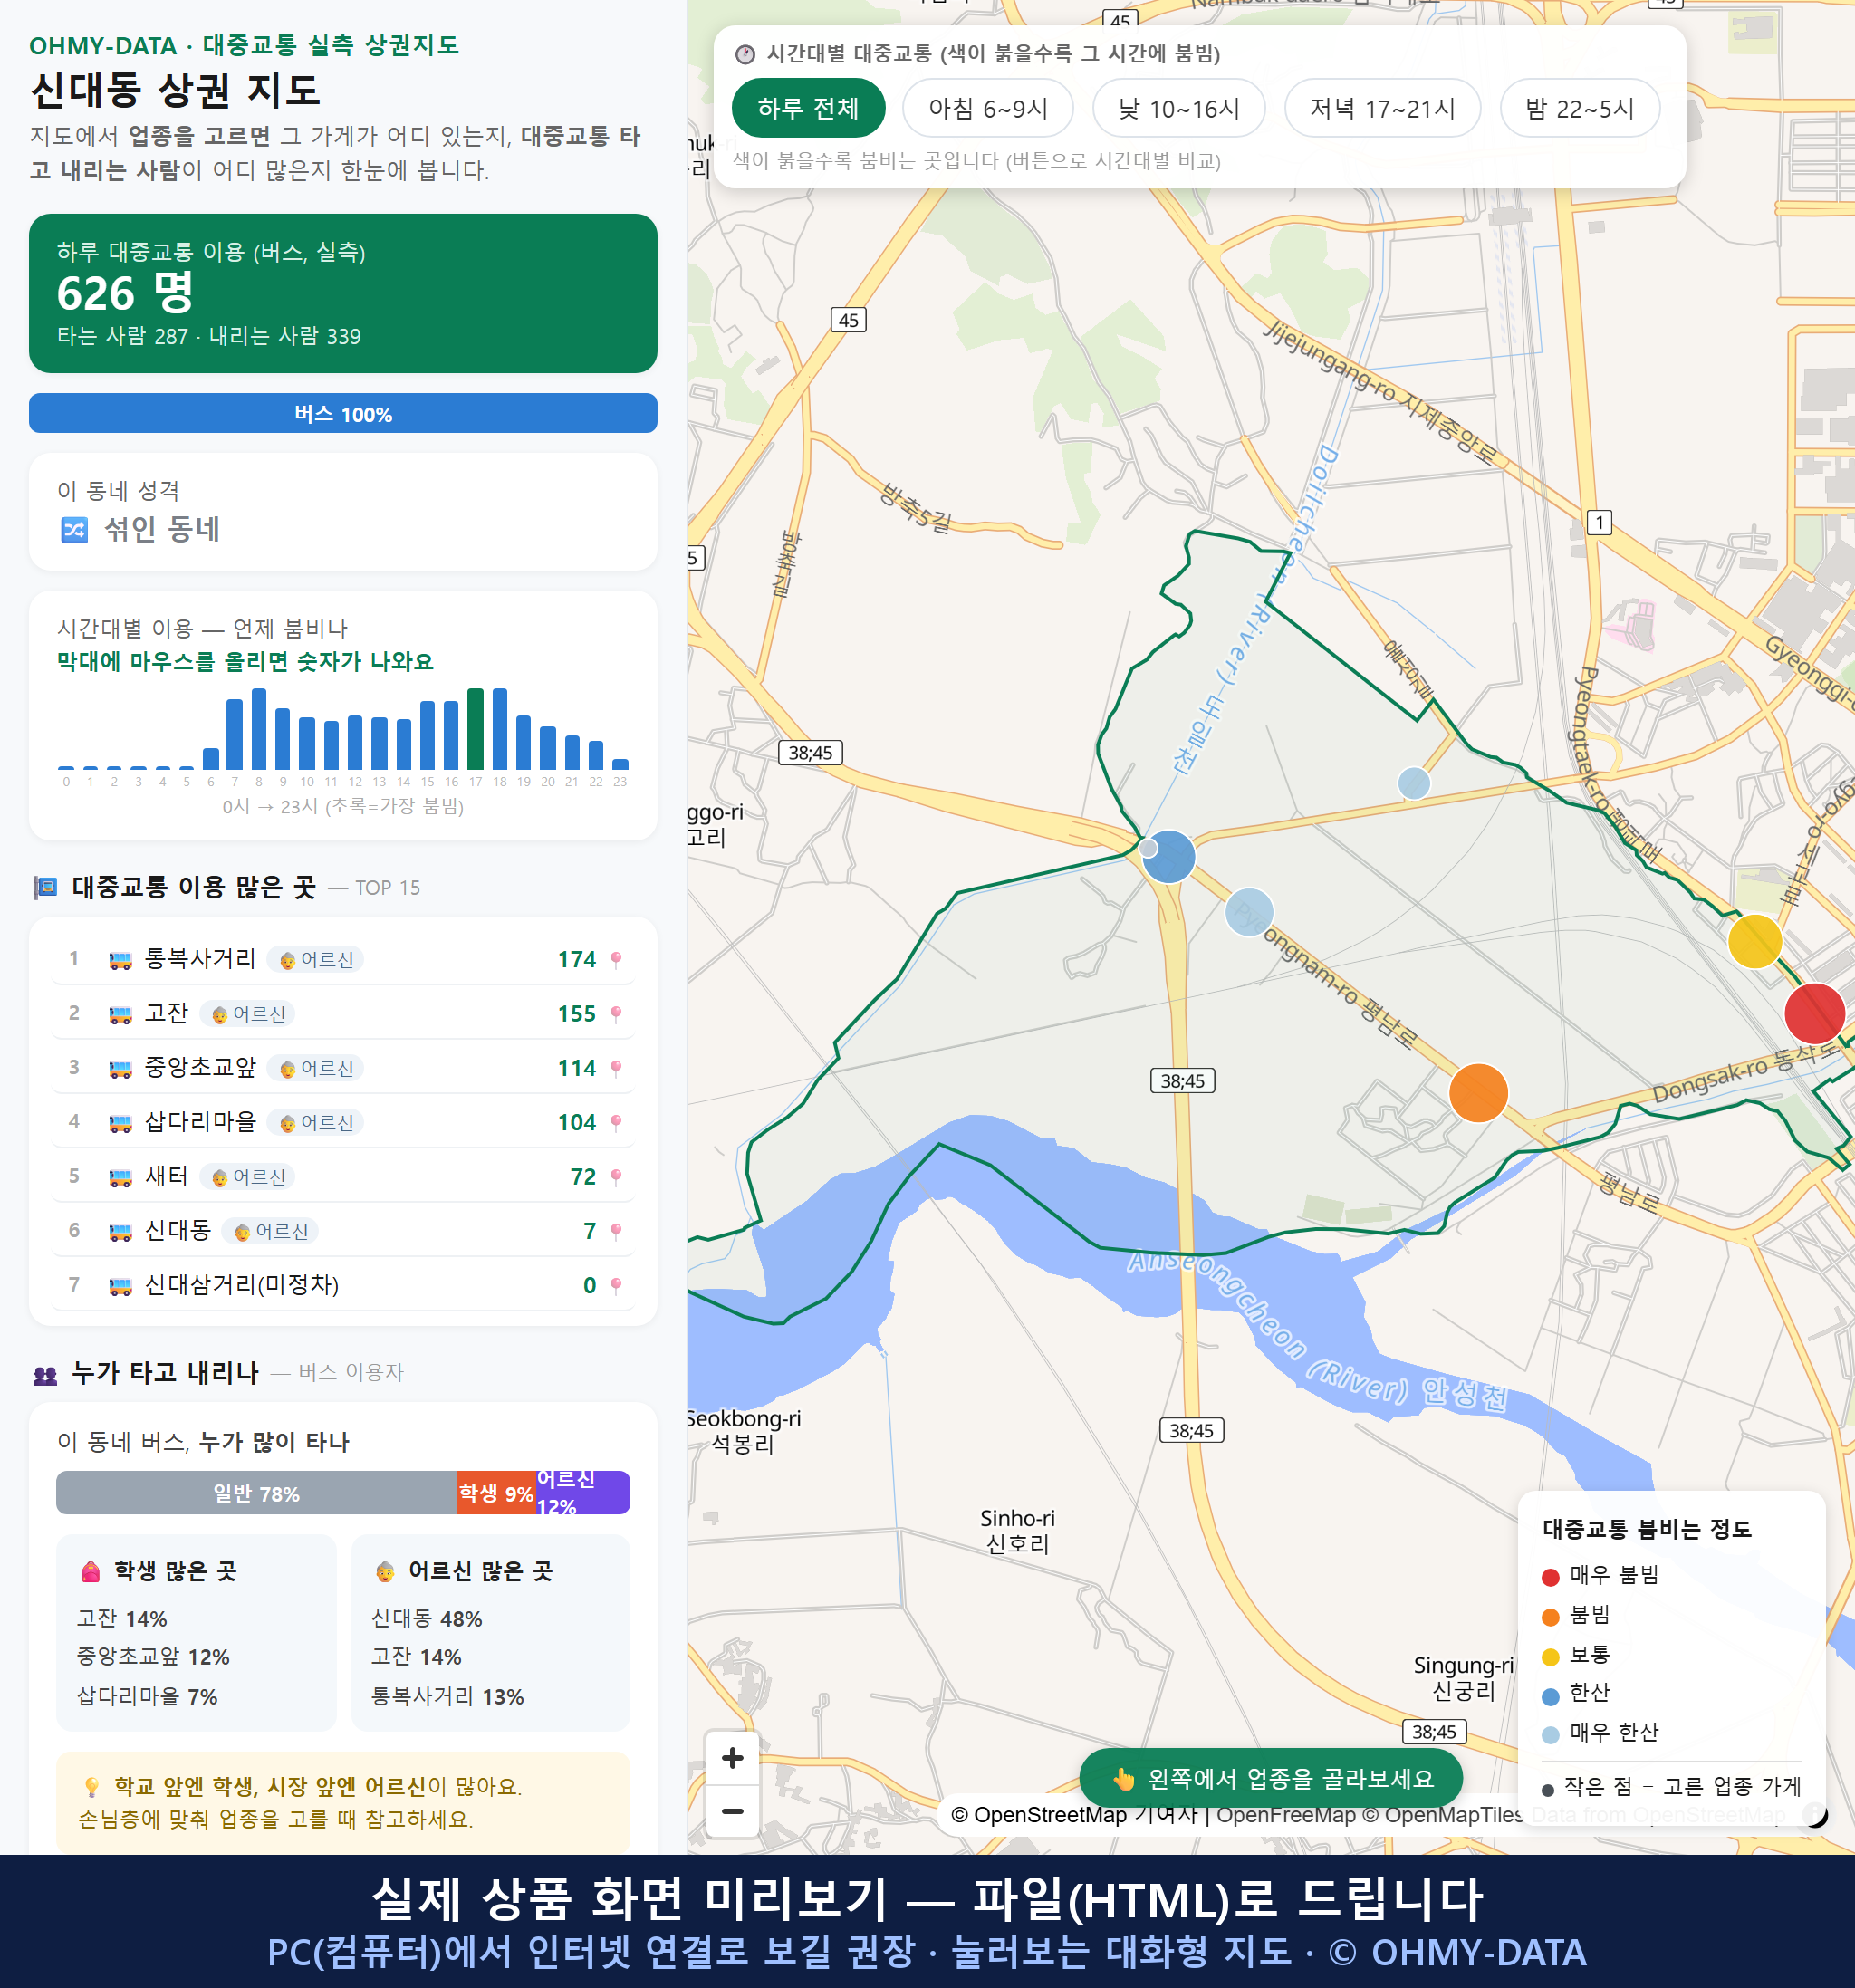The width and height of the screenshot is (1855, 1988).
Task: Open the OpenFreeMap attribution link
Action: coord(1286,1814)
